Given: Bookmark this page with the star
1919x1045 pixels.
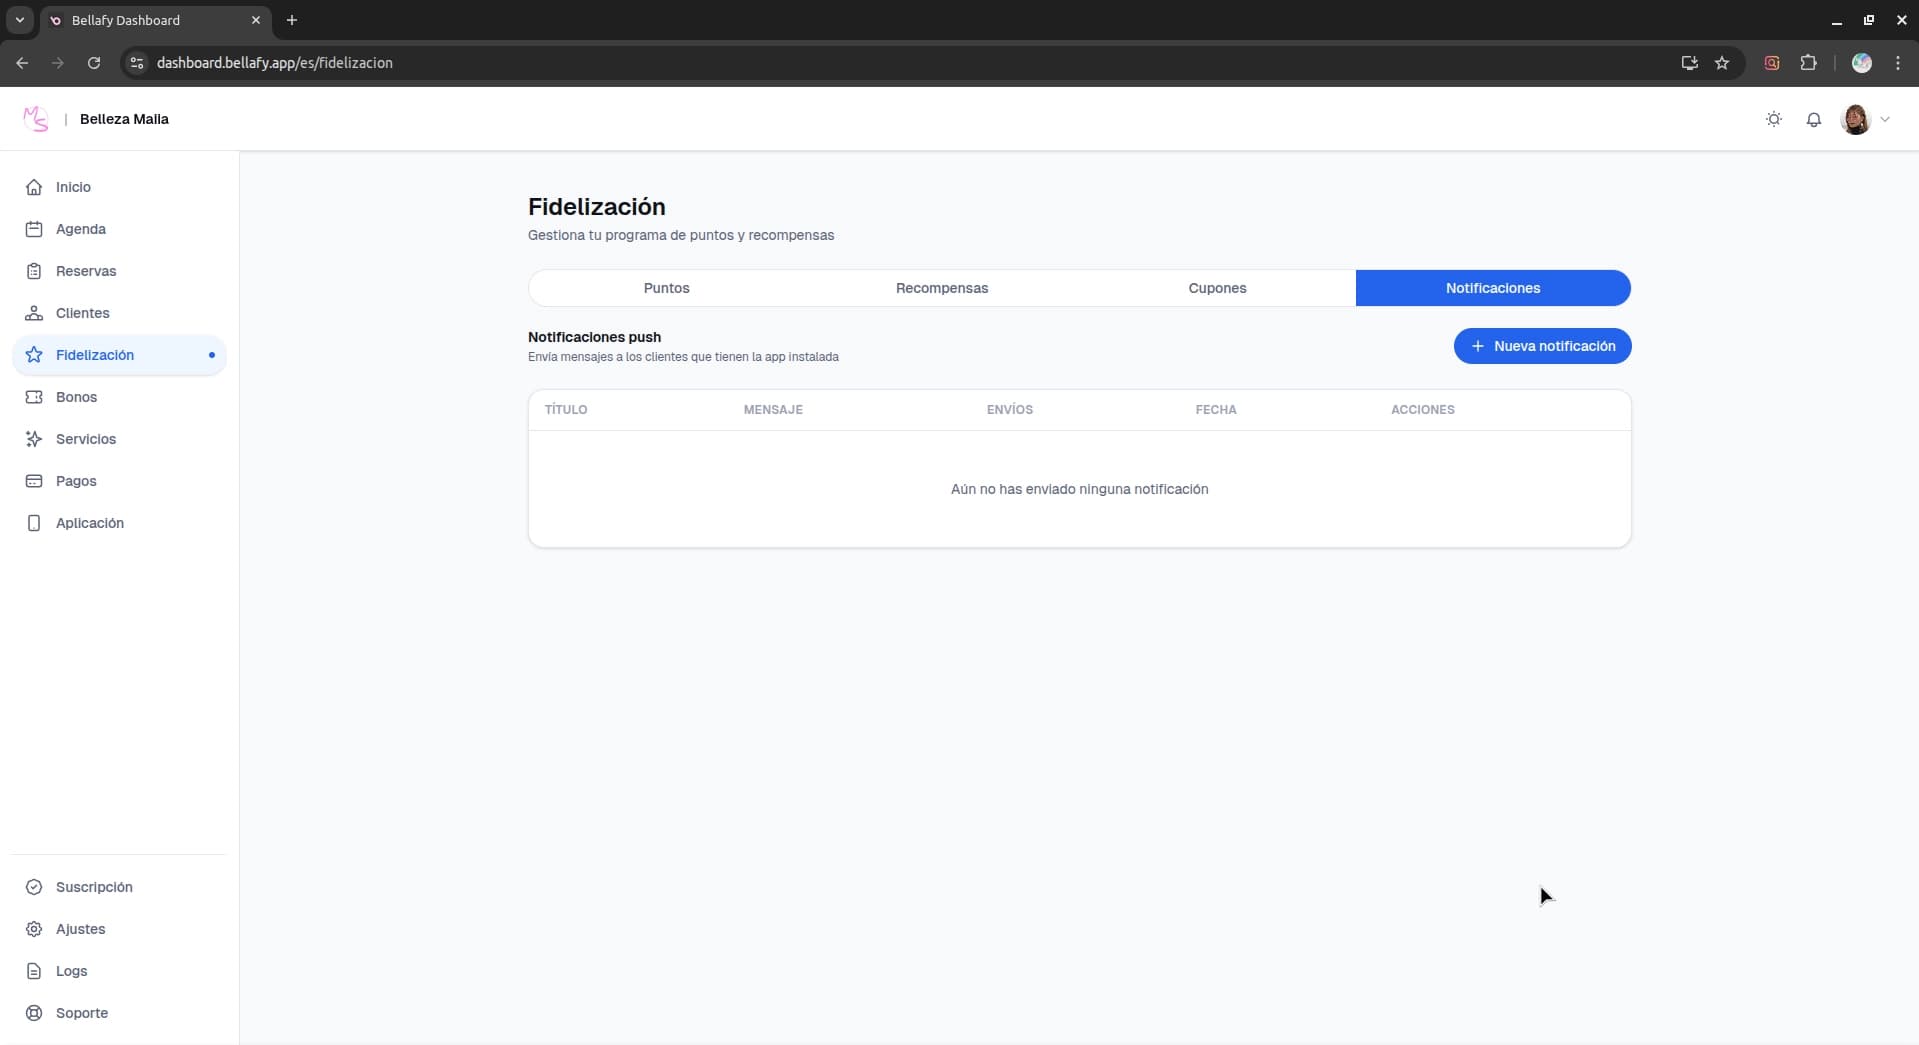Looking at the screenshot, I should [1722, 62].
